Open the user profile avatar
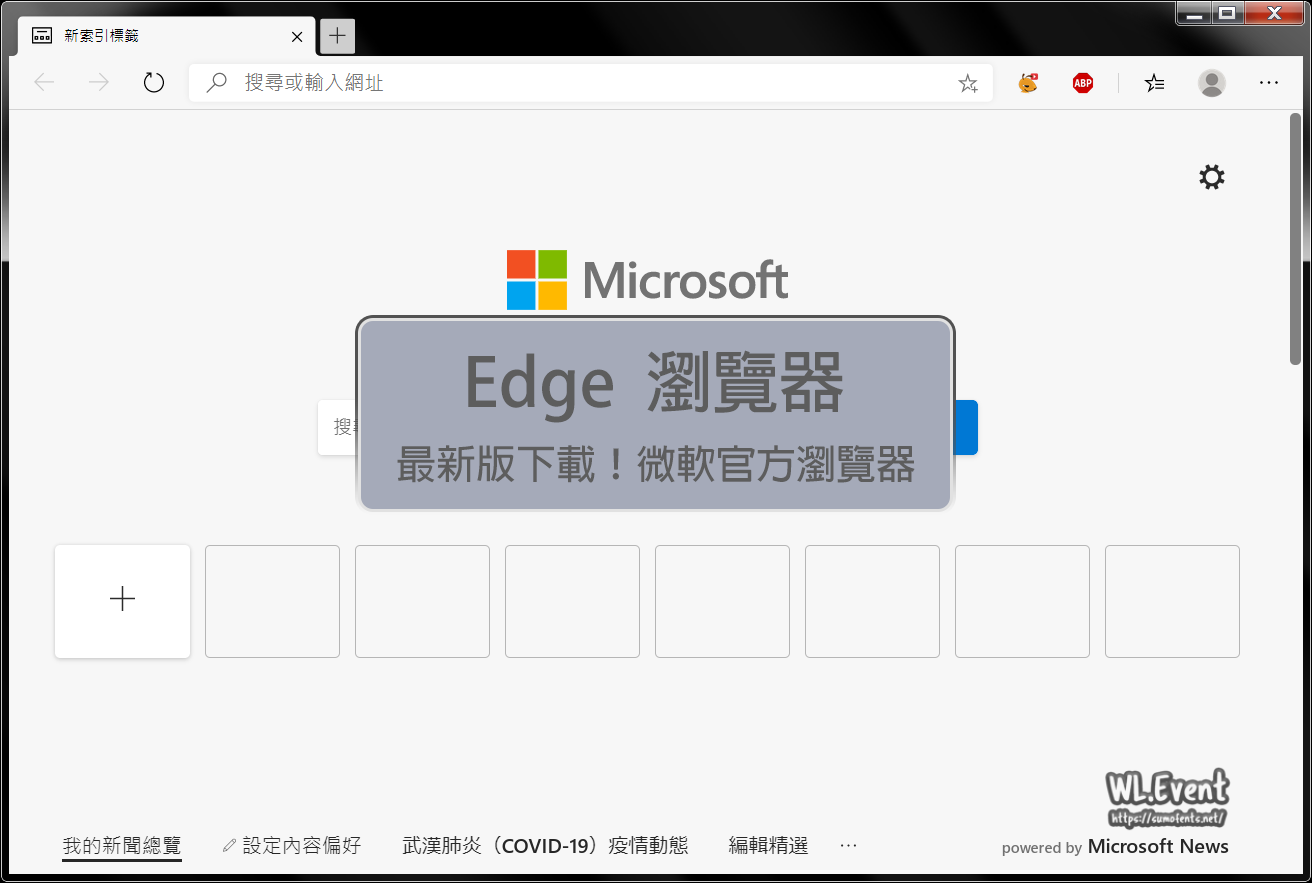Screen dimensions: 1312x883 coord(1212,83)
